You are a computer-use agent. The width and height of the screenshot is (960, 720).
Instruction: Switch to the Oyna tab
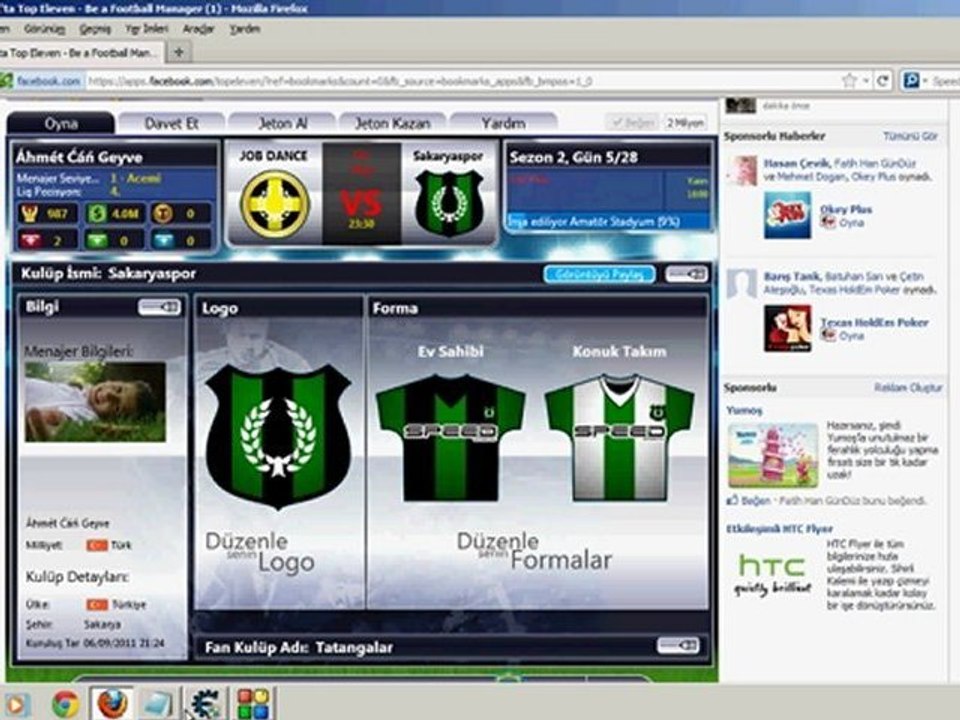click(x=61, y=123)
